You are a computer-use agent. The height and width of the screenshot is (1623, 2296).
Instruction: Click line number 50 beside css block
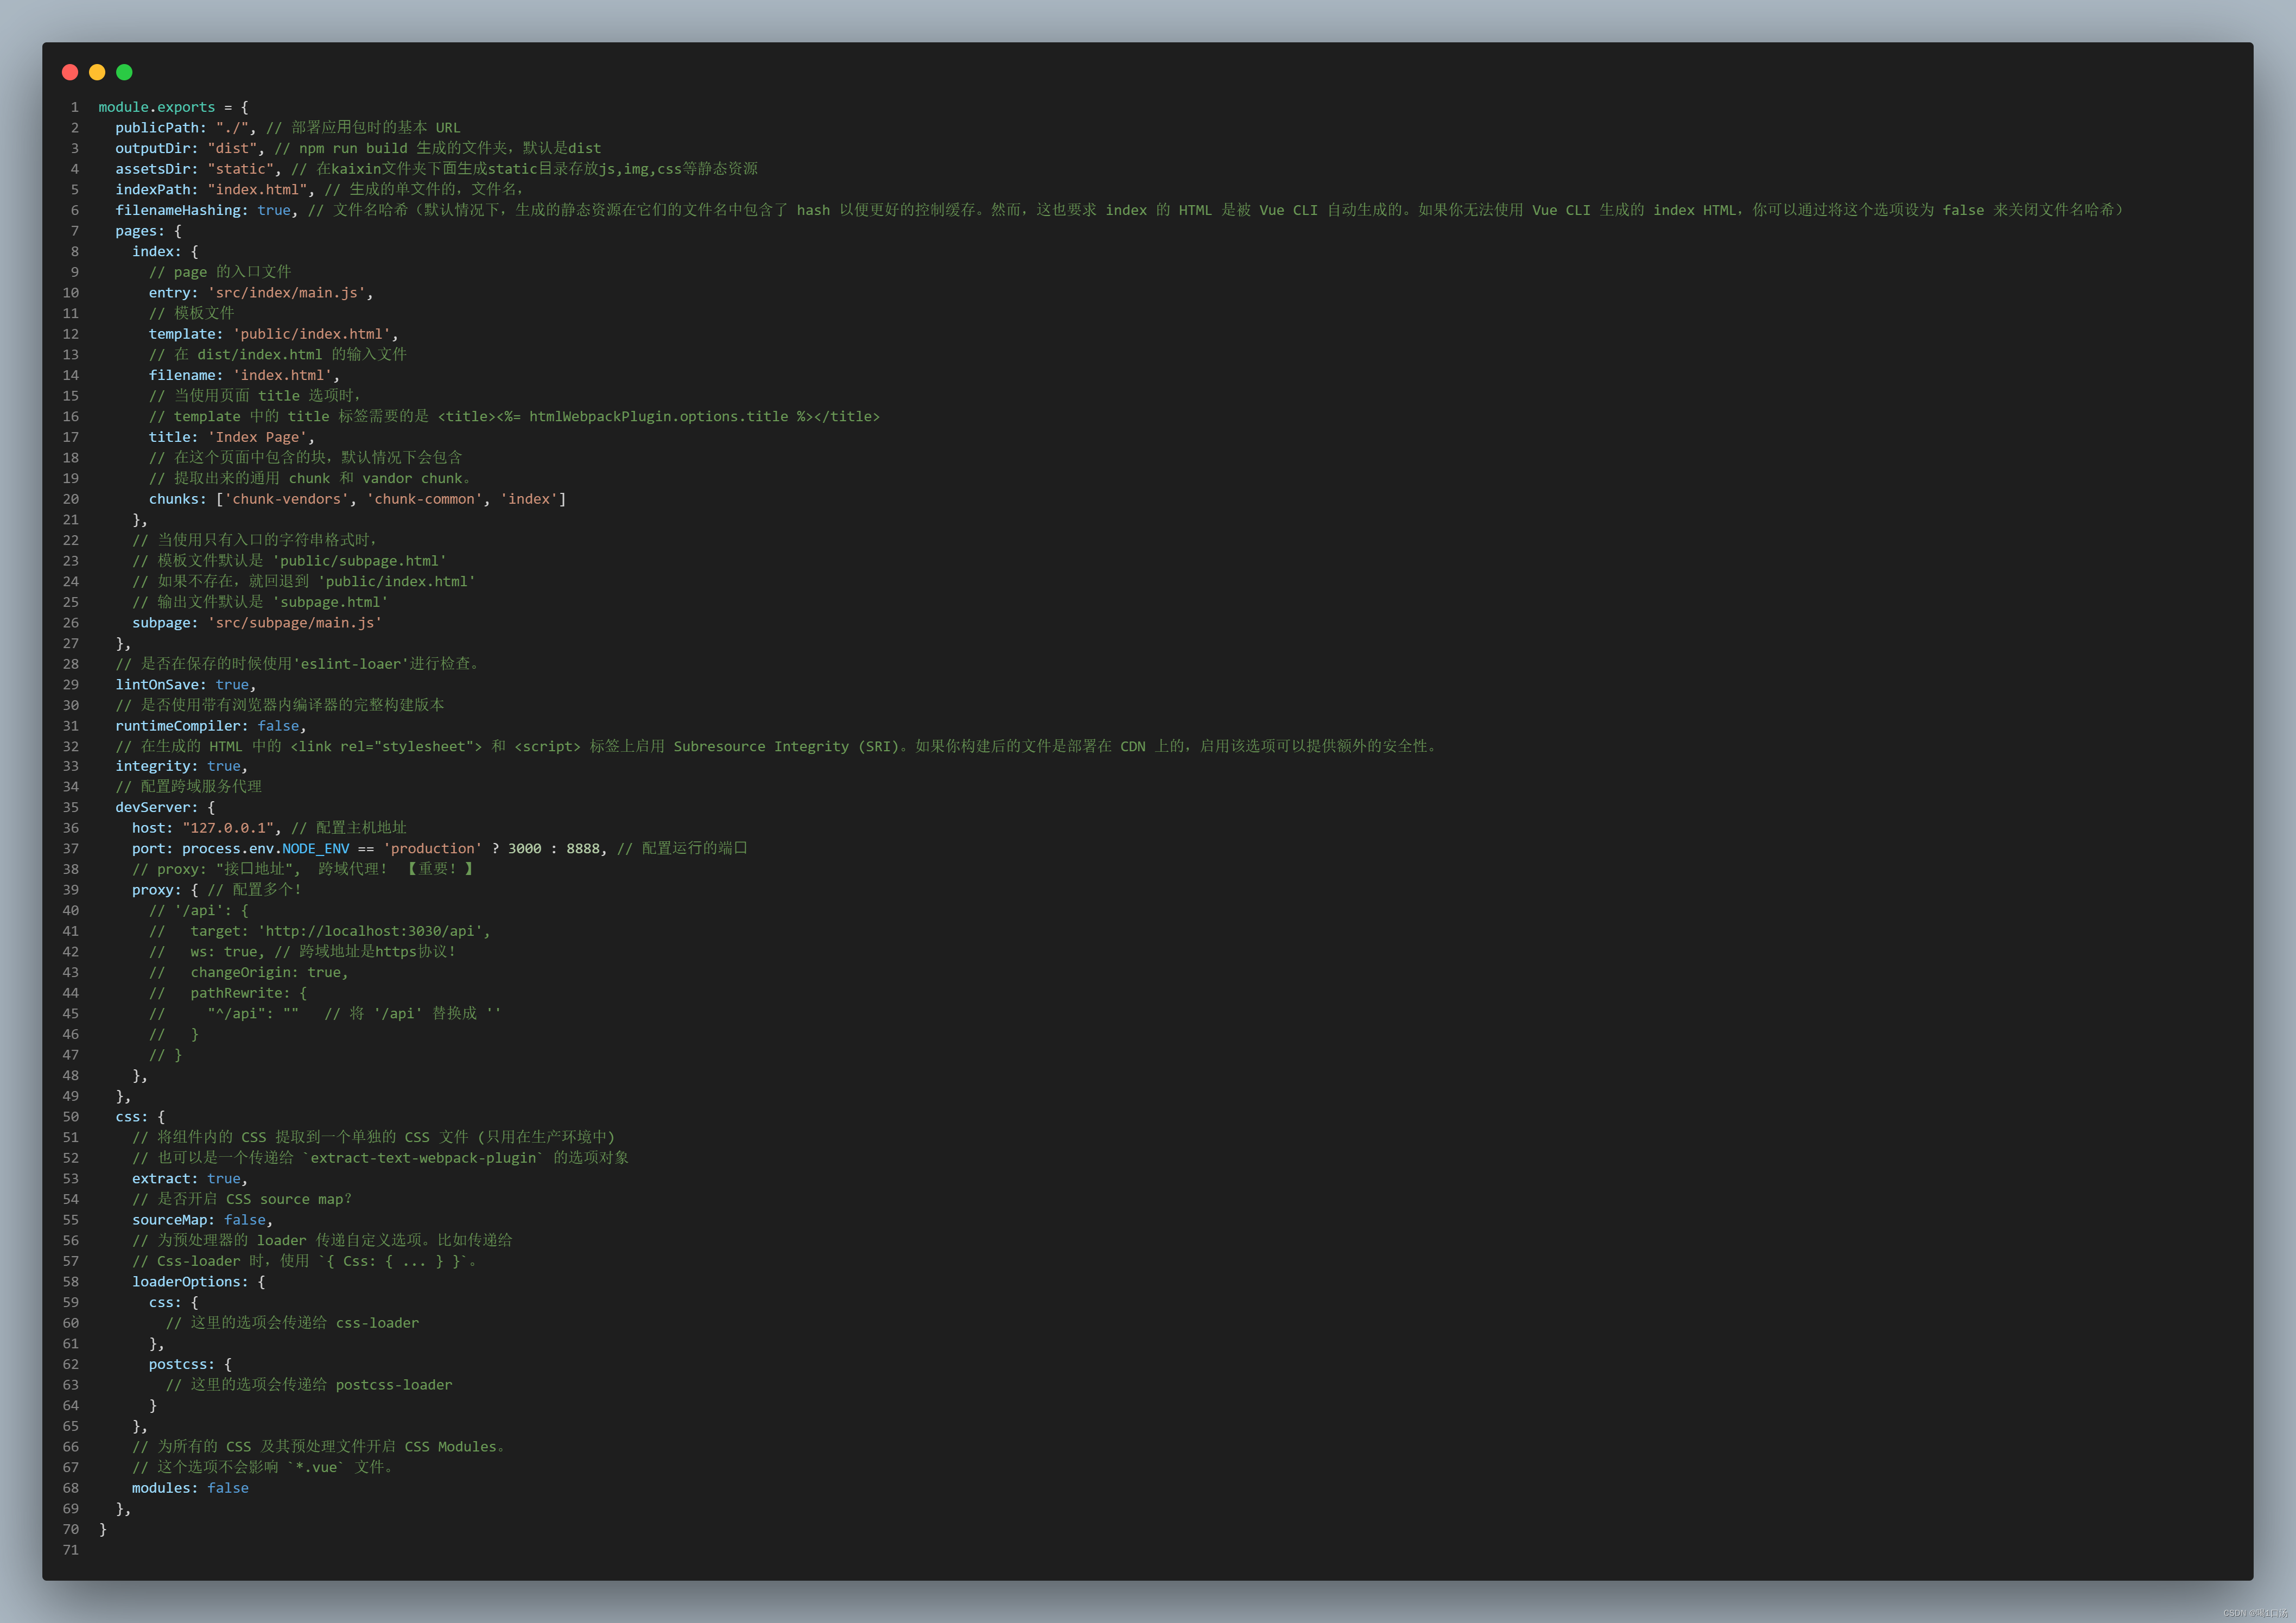click(x=70, y=1116)
